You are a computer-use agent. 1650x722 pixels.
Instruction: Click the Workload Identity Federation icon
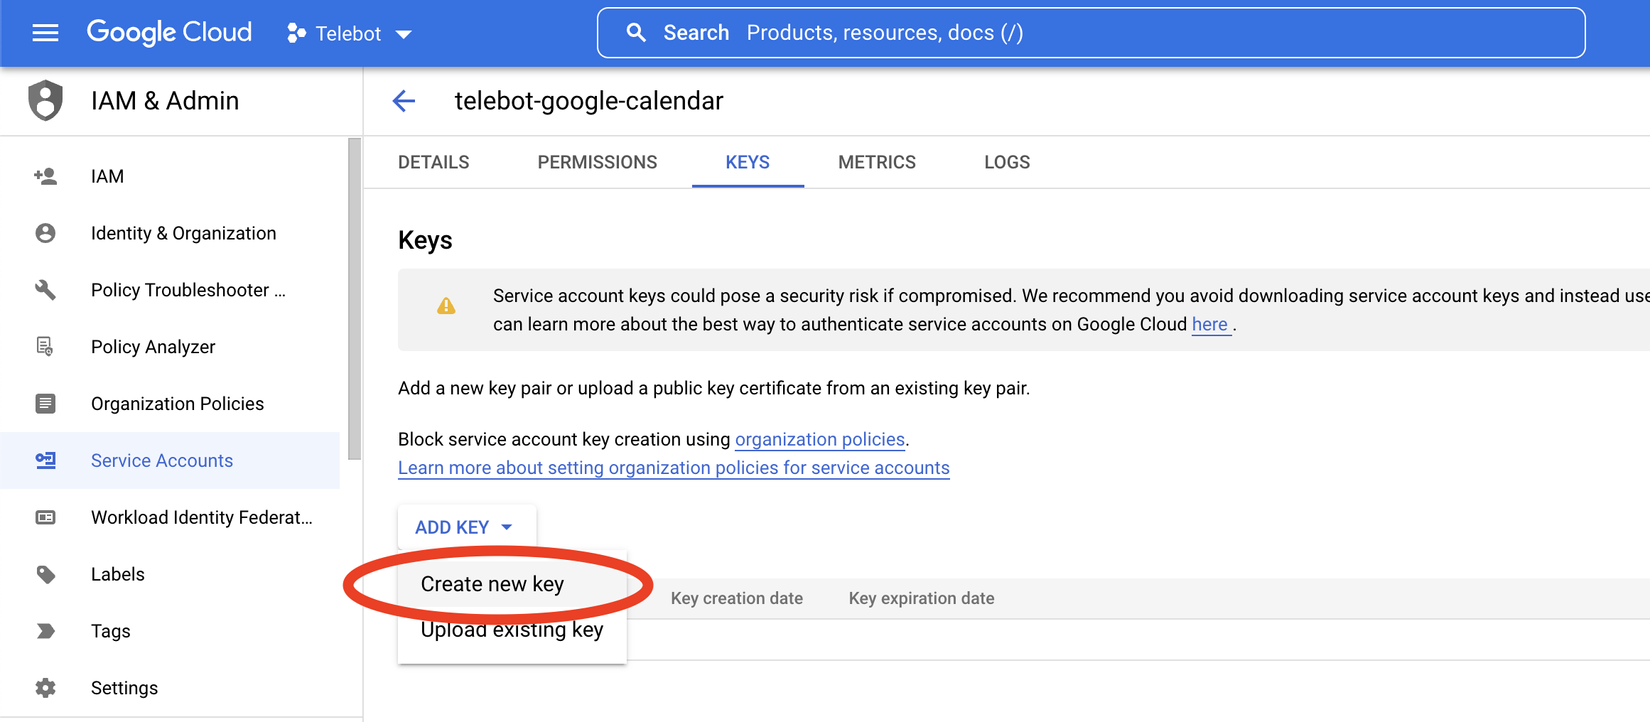(45, 517)
